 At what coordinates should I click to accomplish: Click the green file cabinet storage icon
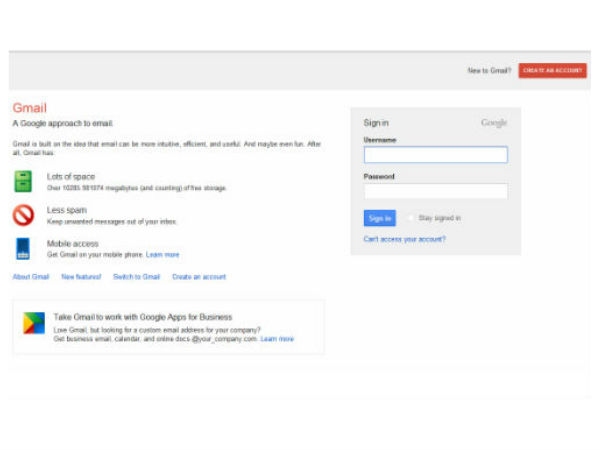pyautogui.click(x=23, y=181)
